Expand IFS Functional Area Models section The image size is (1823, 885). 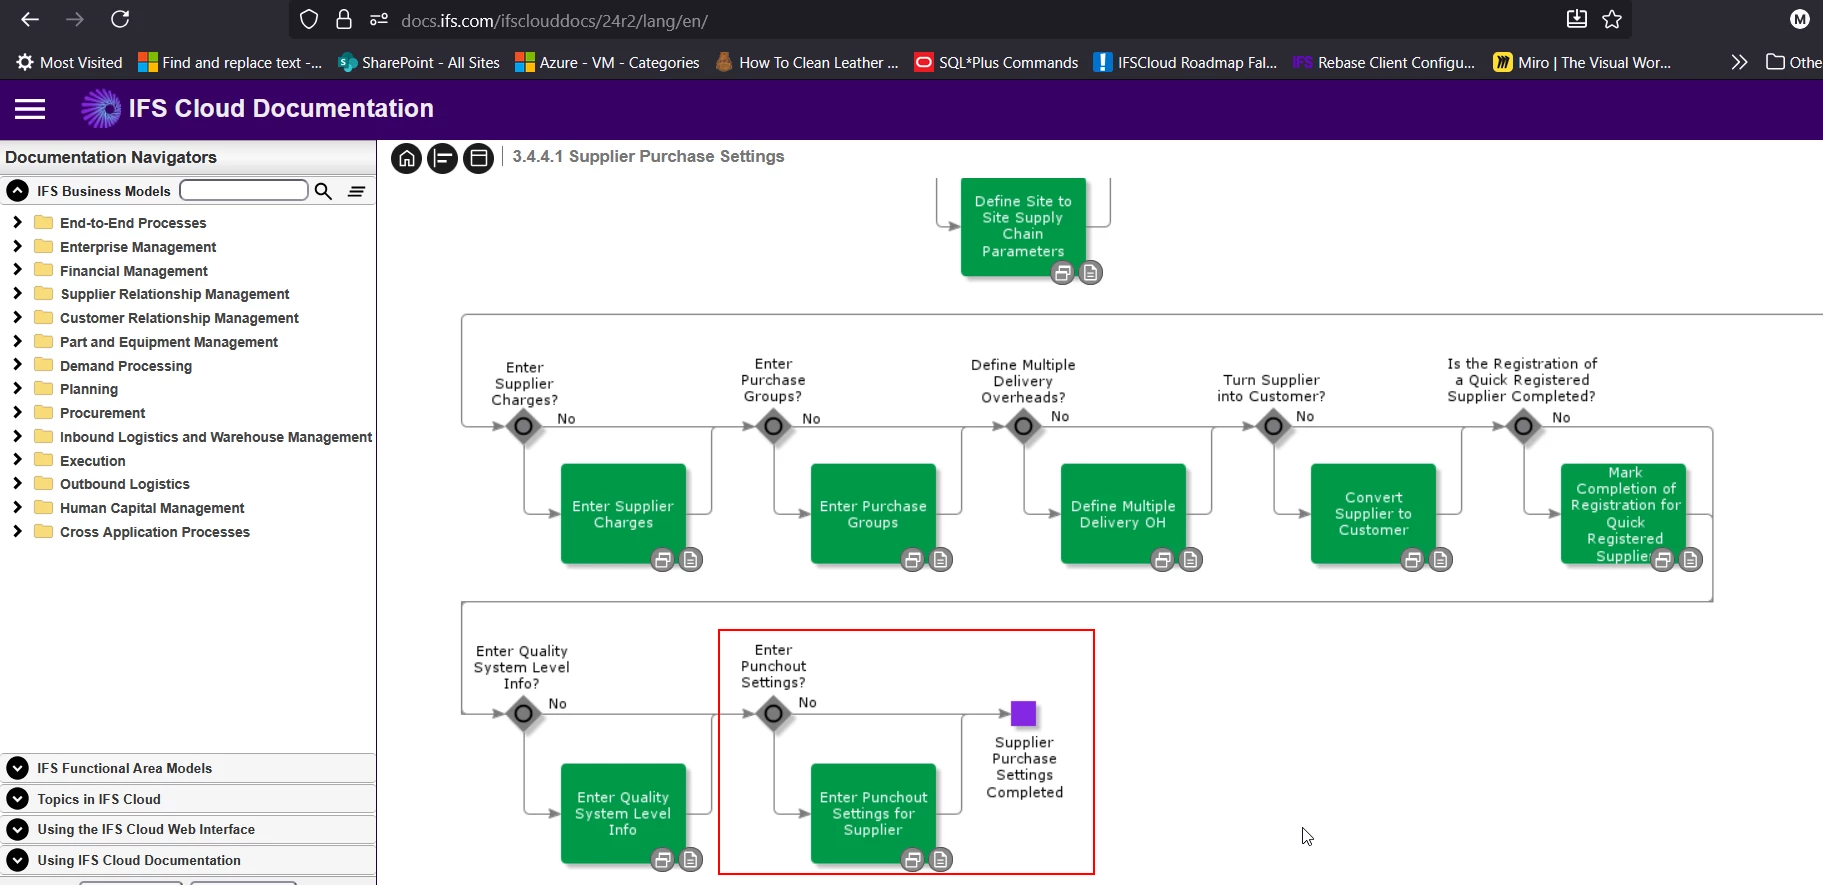pos(17,768)
